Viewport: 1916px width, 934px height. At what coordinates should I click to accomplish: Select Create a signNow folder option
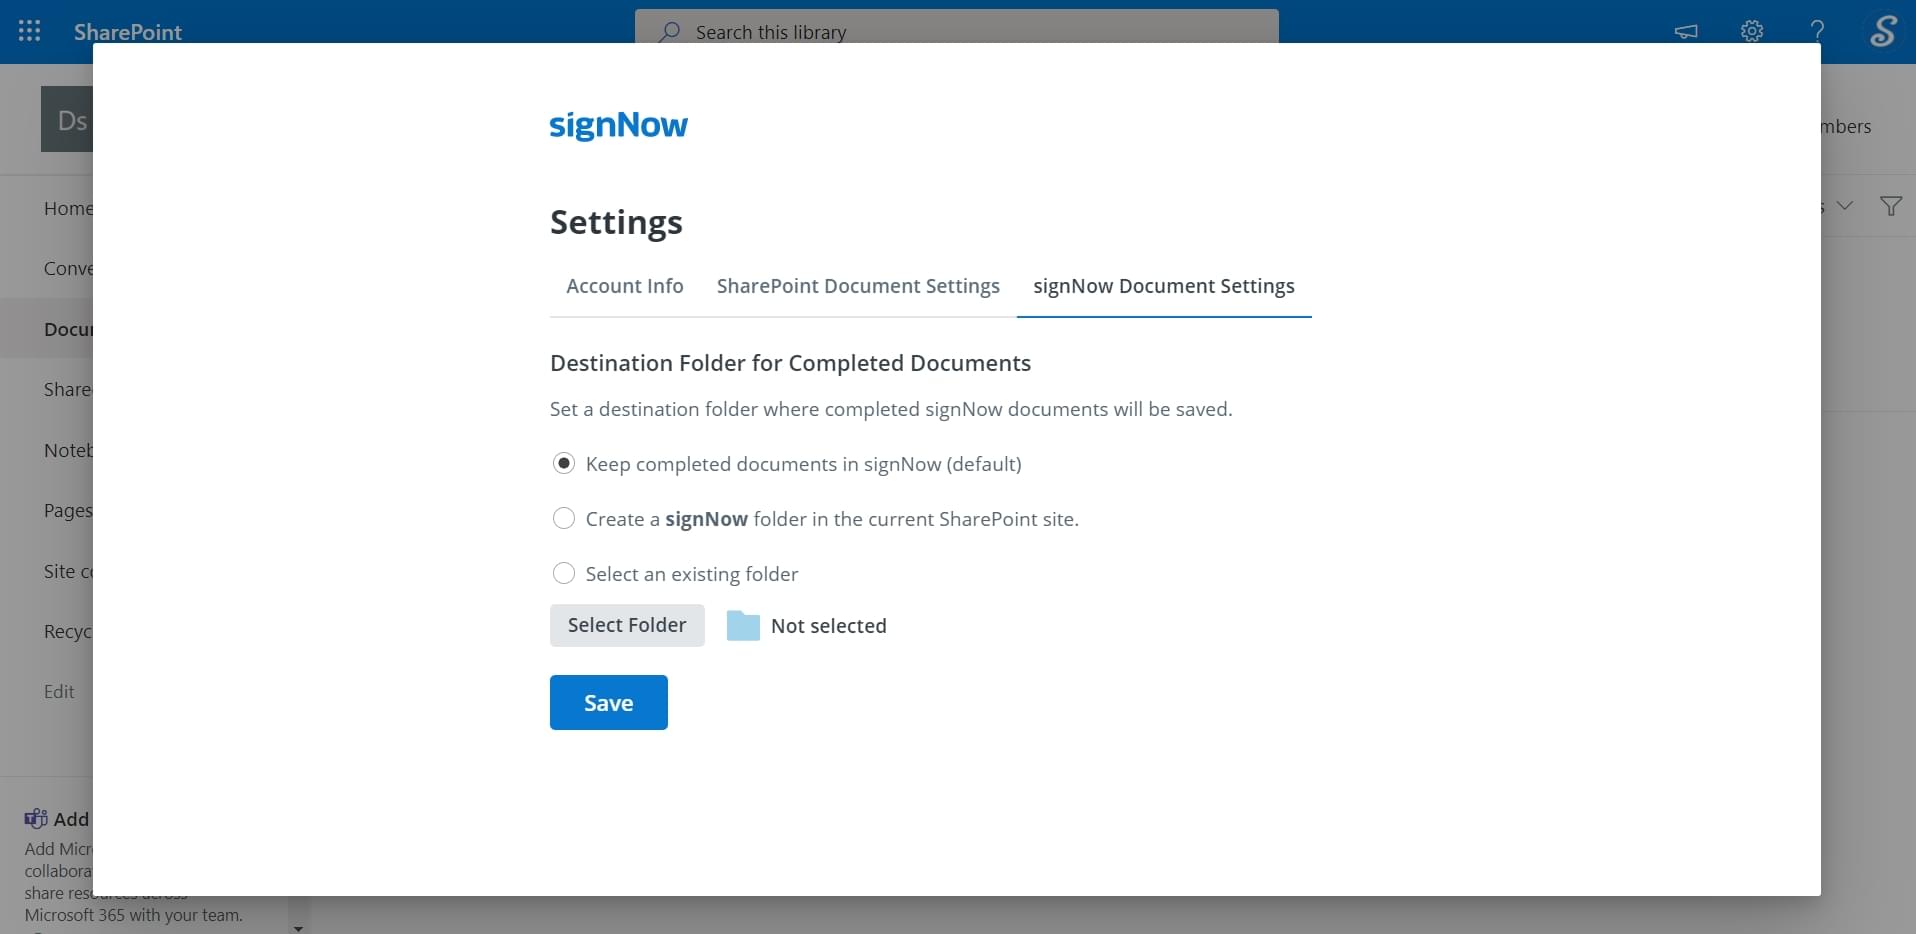click(x=564, y=519)
